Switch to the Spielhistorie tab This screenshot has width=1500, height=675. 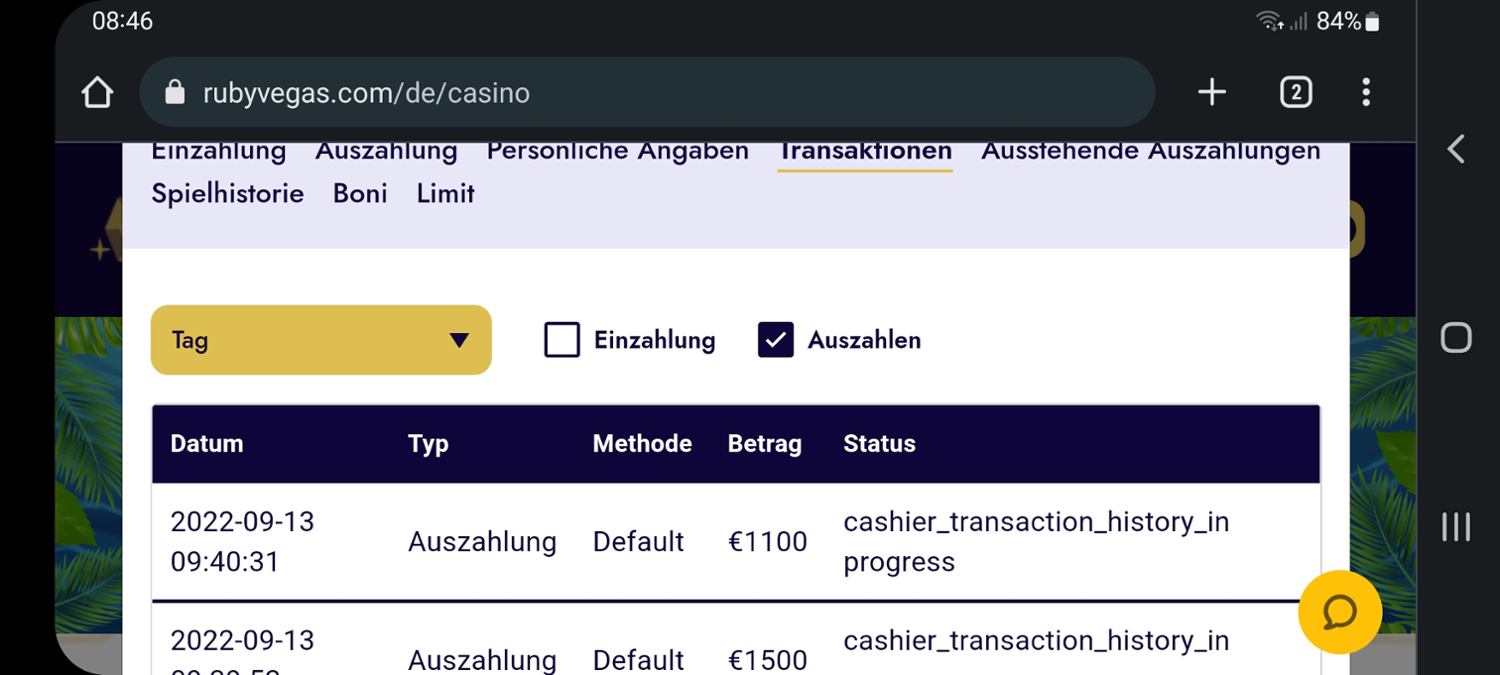227,193
